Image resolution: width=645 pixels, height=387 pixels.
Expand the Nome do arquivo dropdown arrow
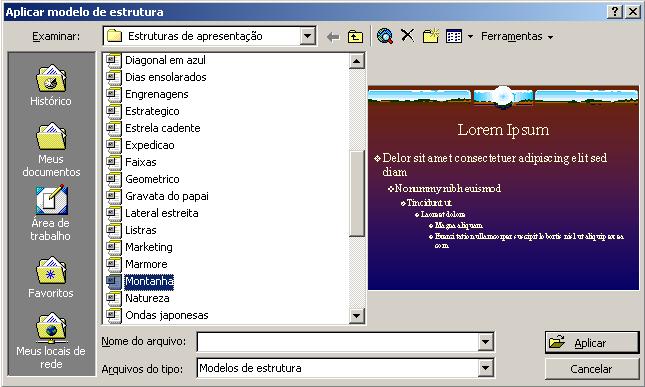coord(485,342)
